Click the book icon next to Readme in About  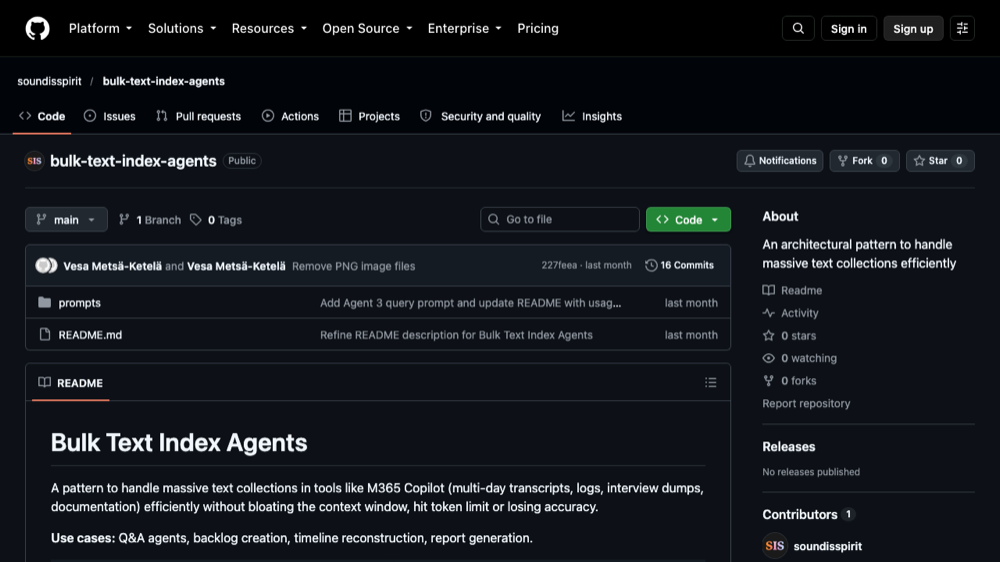[768, 290]
